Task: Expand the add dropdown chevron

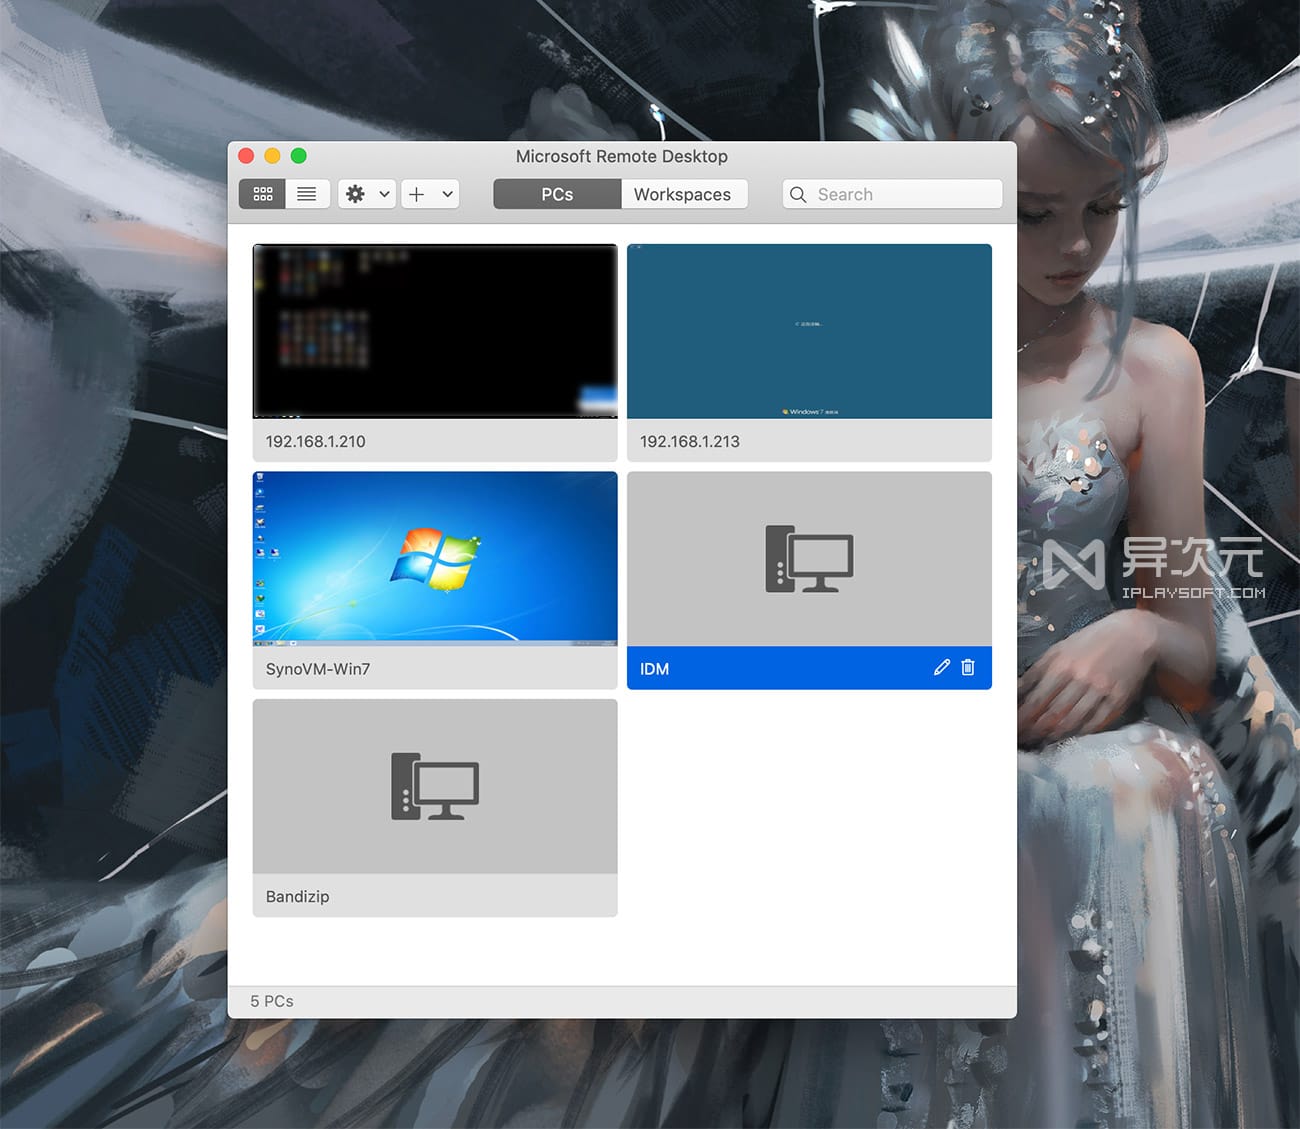Action: pyautogui.click(x=447, y=194)
